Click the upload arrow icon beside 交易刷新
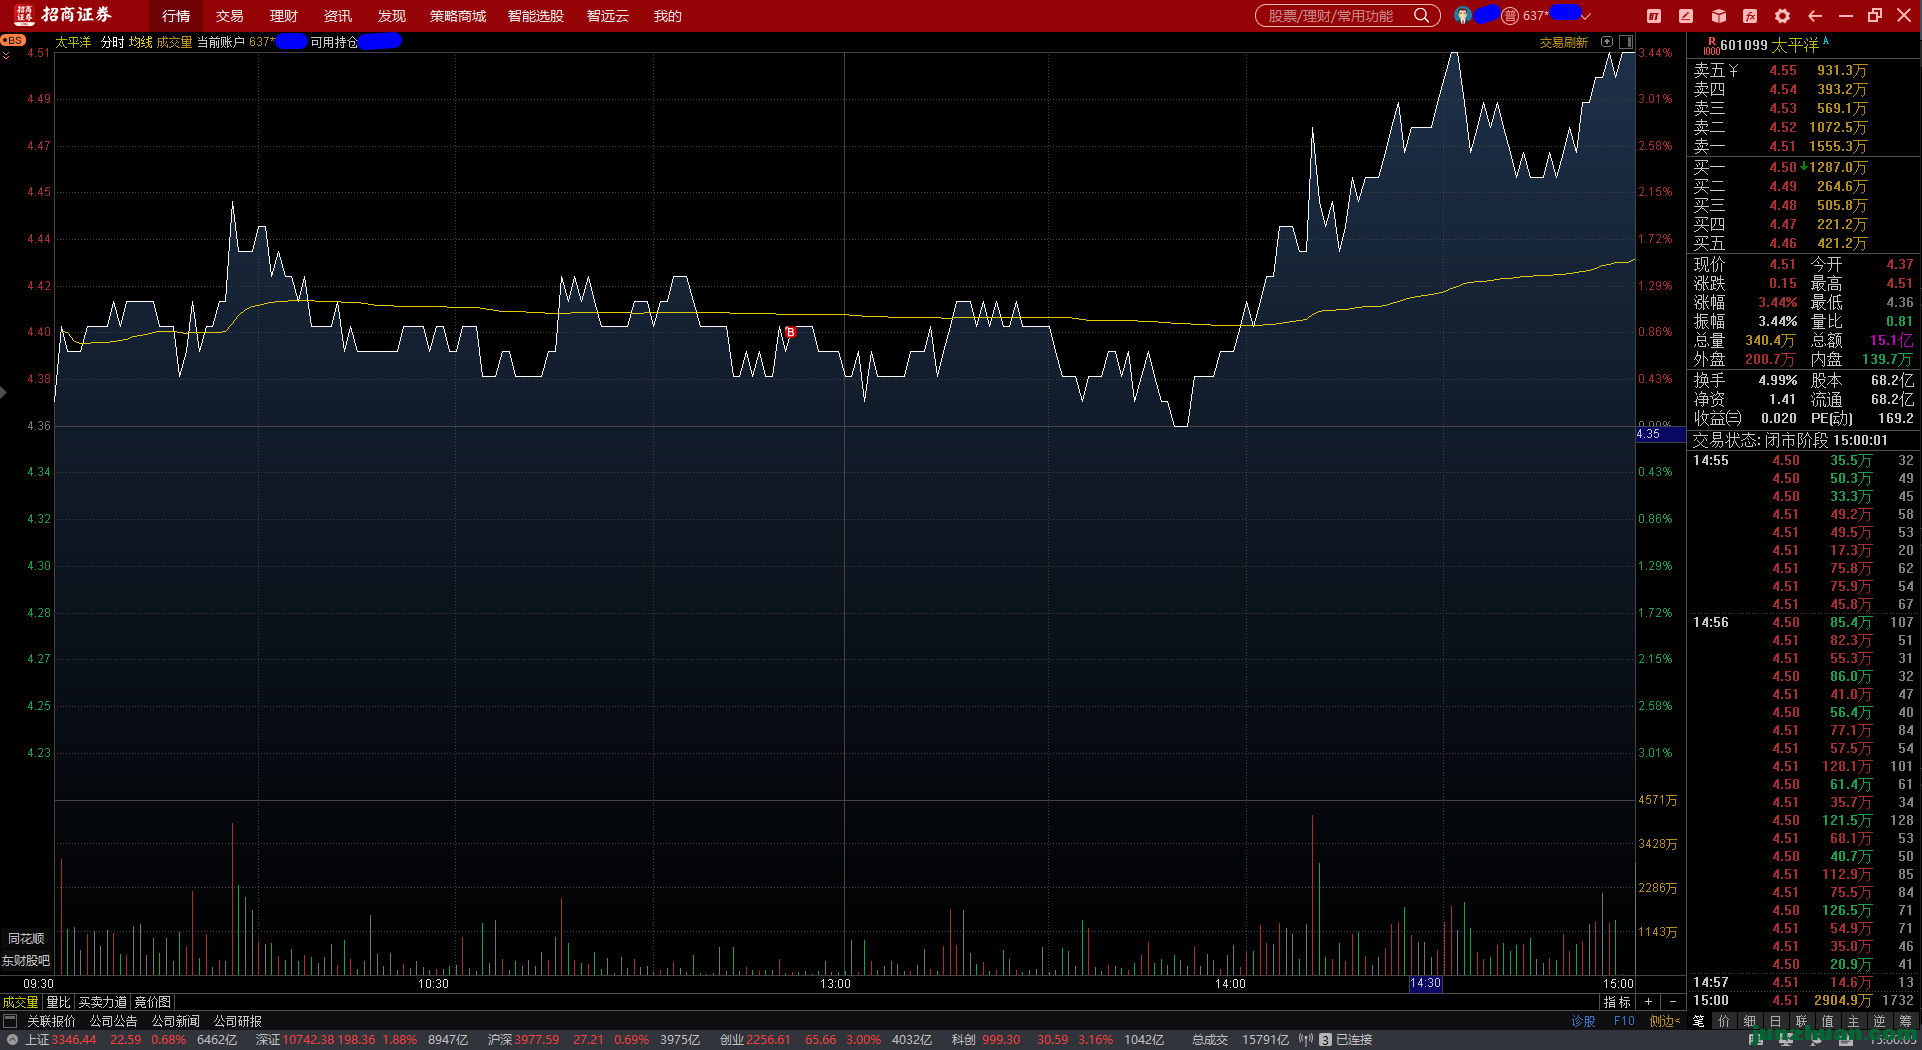1922x1050 pixels. 1607,42
